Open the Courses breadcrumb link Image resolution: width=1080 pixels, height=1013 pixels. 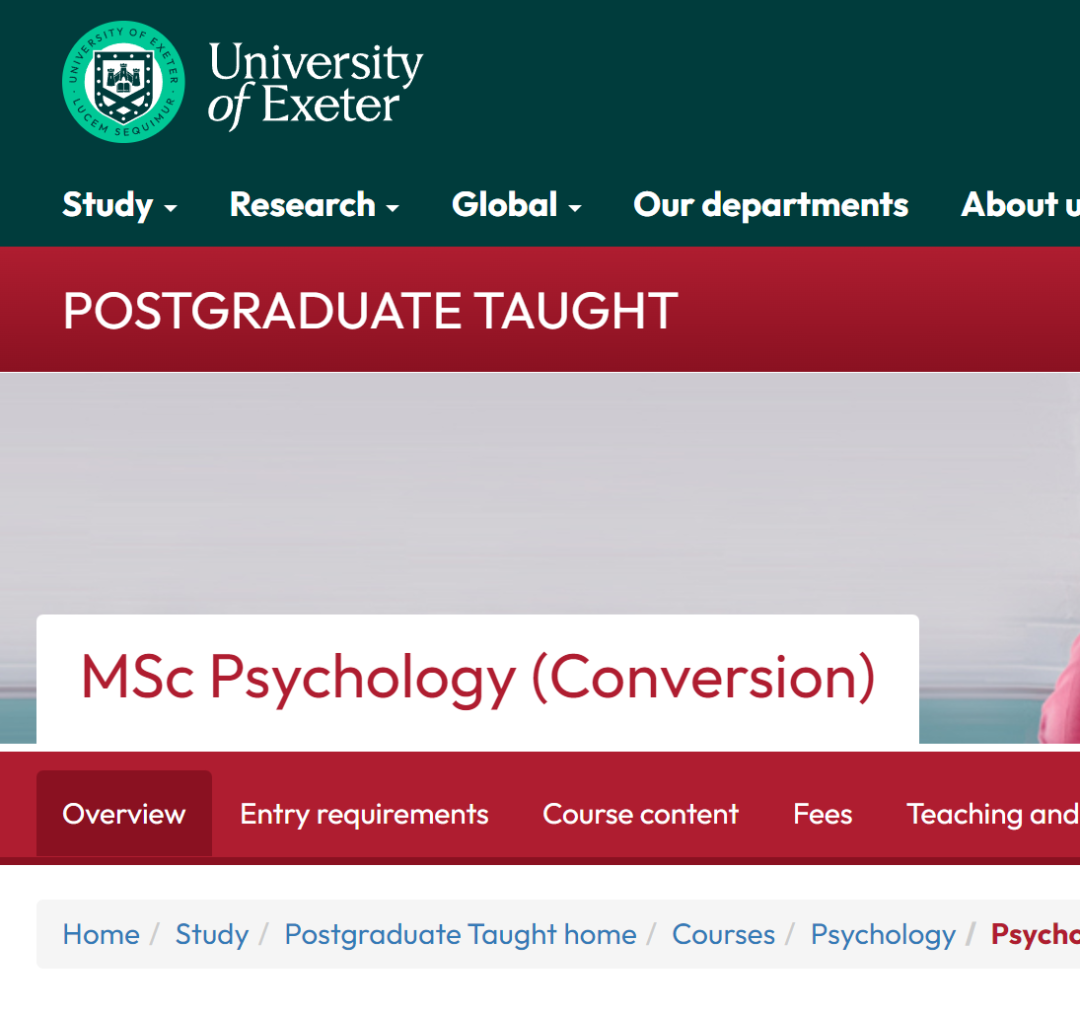pos(723,934)
